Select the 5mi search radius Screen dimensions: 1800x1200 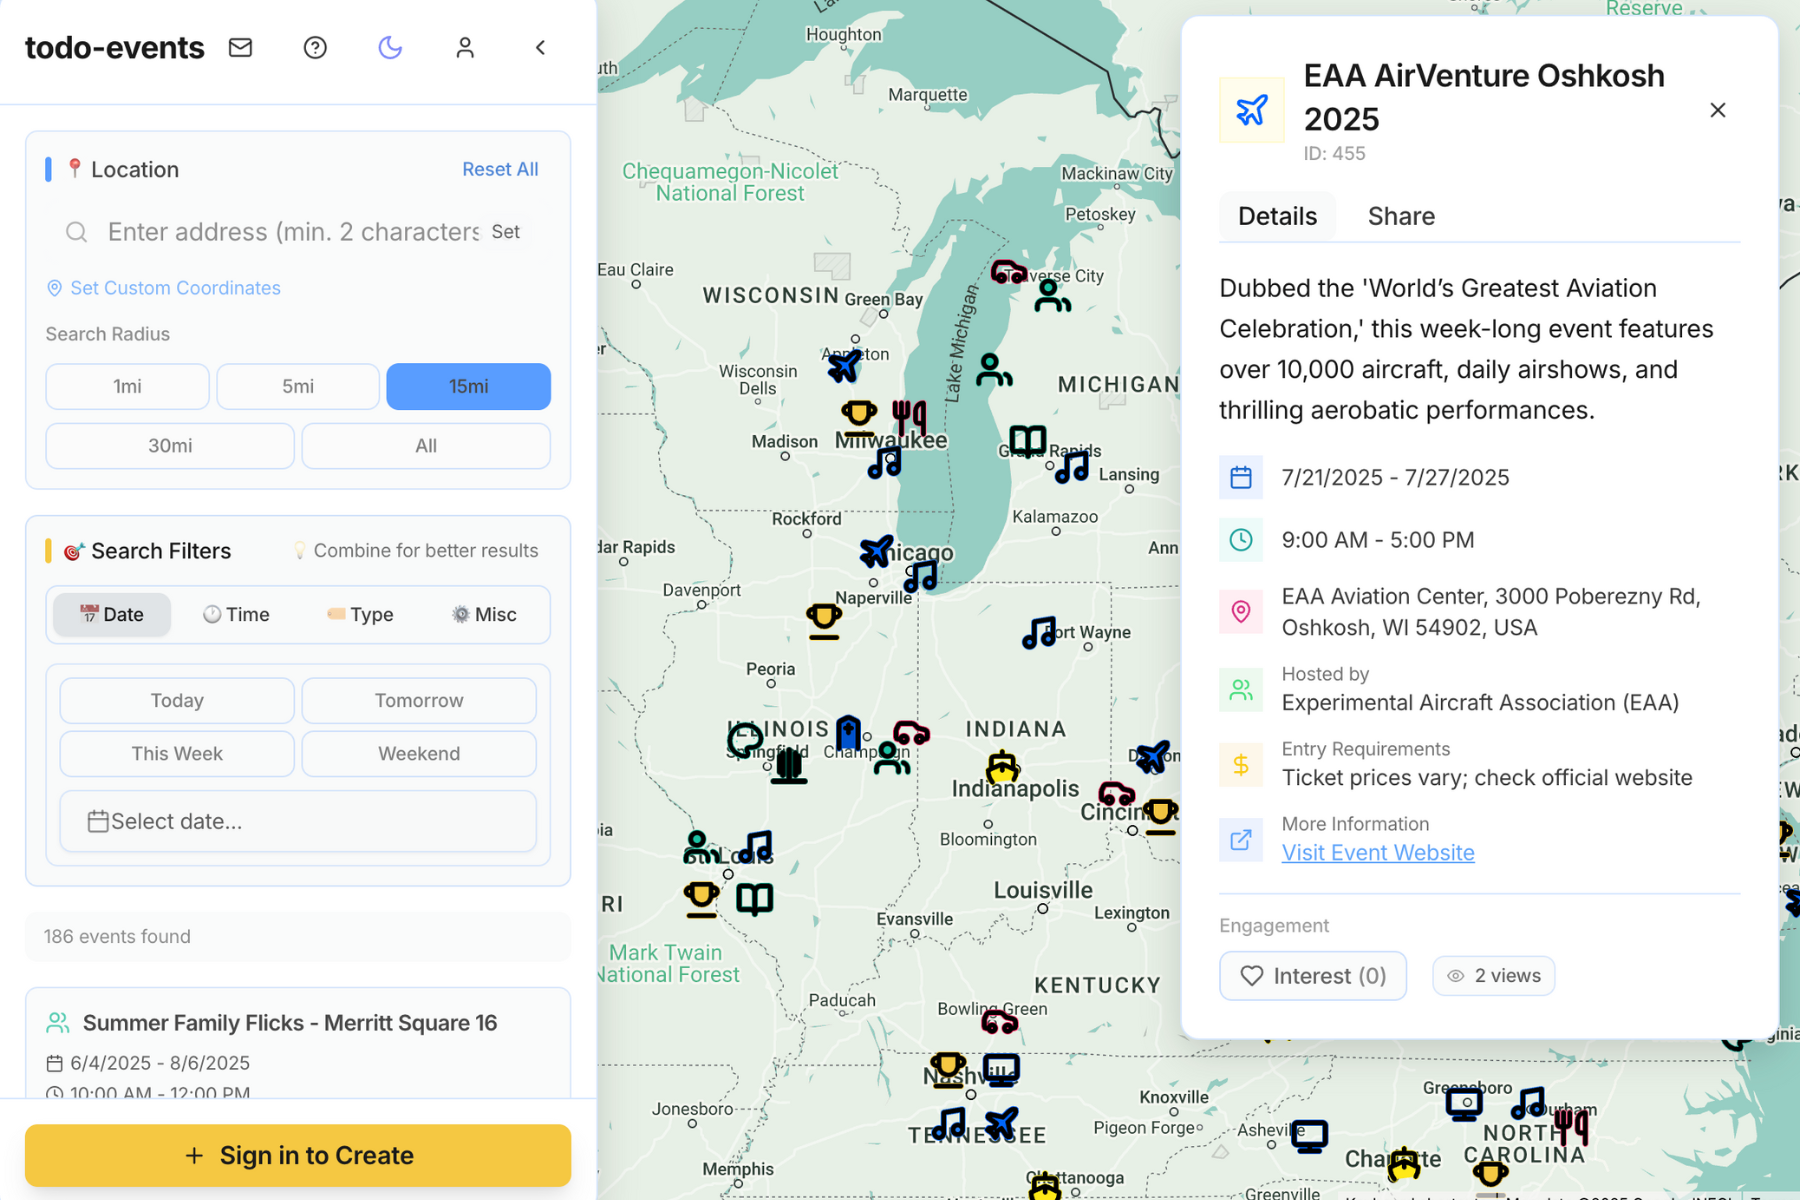click(298, 386)
